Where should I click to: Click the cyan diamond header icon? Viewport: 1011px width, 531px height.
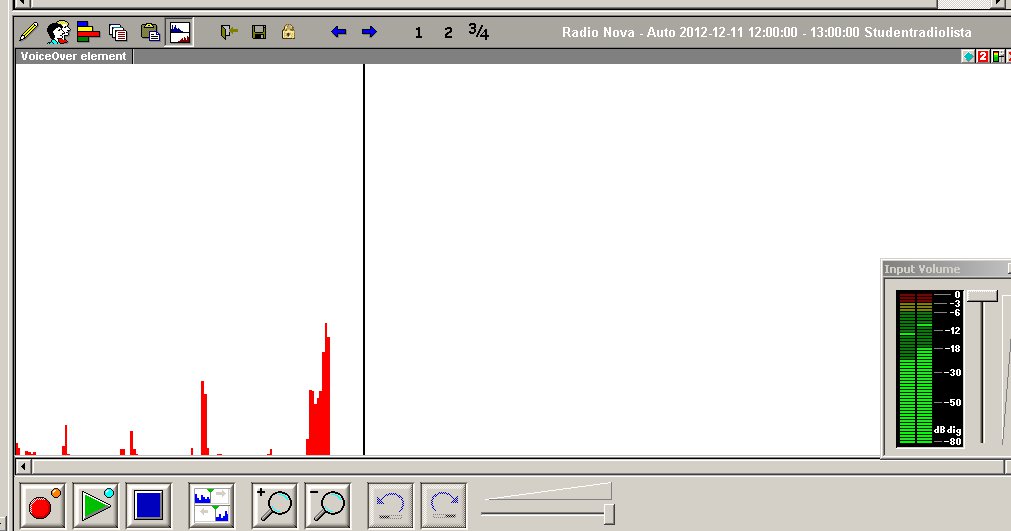point(968,57)
